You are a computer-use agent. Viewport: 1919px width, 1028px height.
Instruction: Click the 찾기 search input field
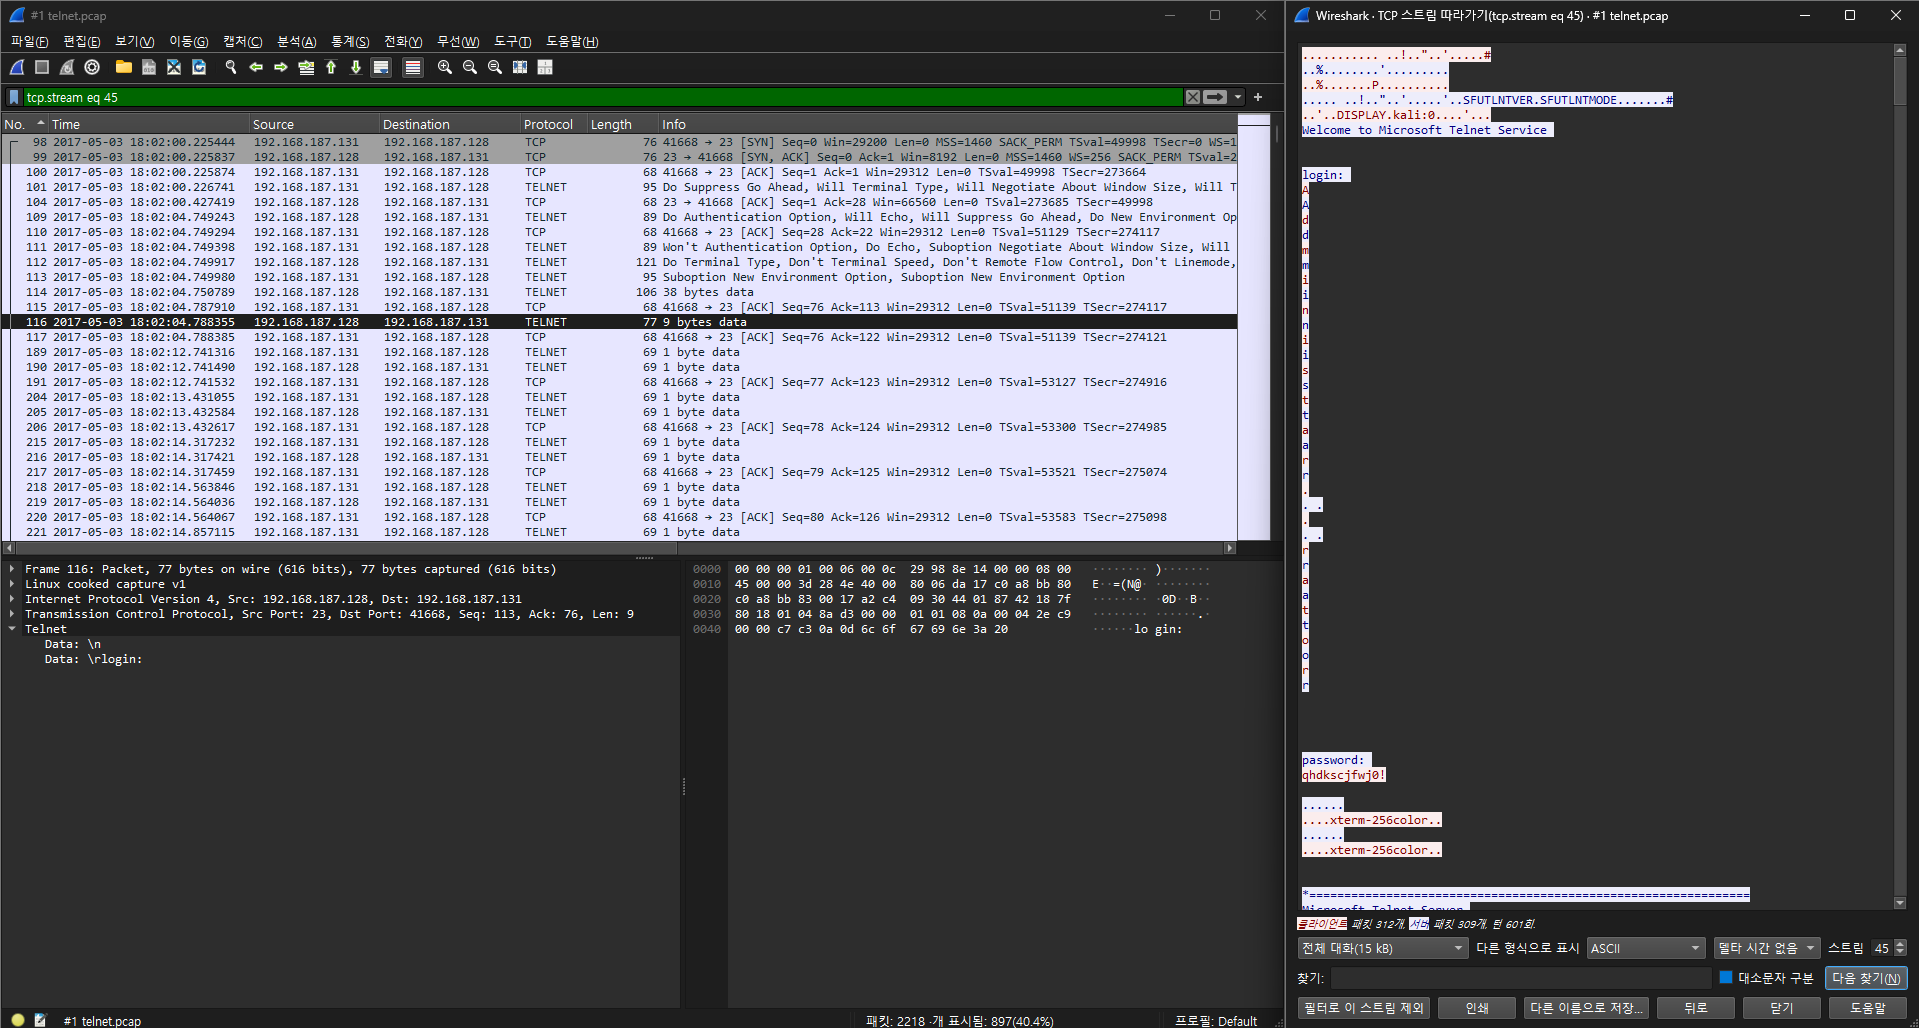tap(1520, 978)
